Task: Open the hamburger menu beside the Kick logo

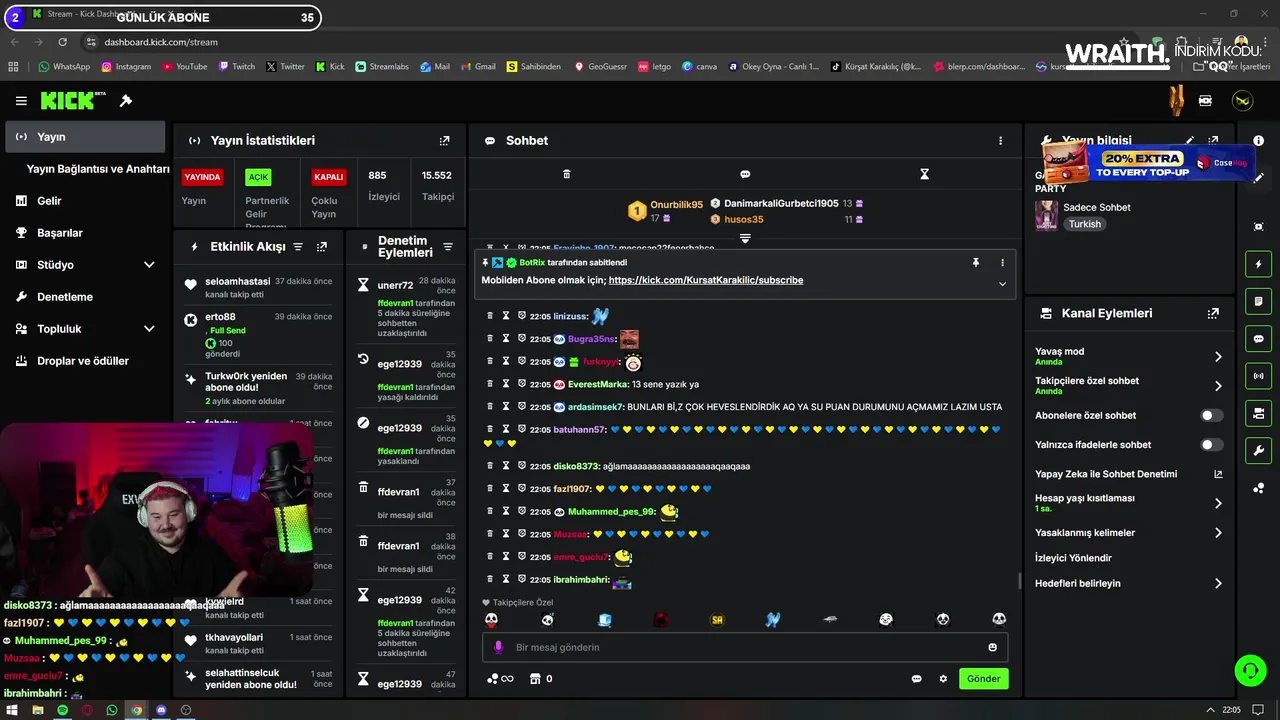Action: (x=21, y=101)
